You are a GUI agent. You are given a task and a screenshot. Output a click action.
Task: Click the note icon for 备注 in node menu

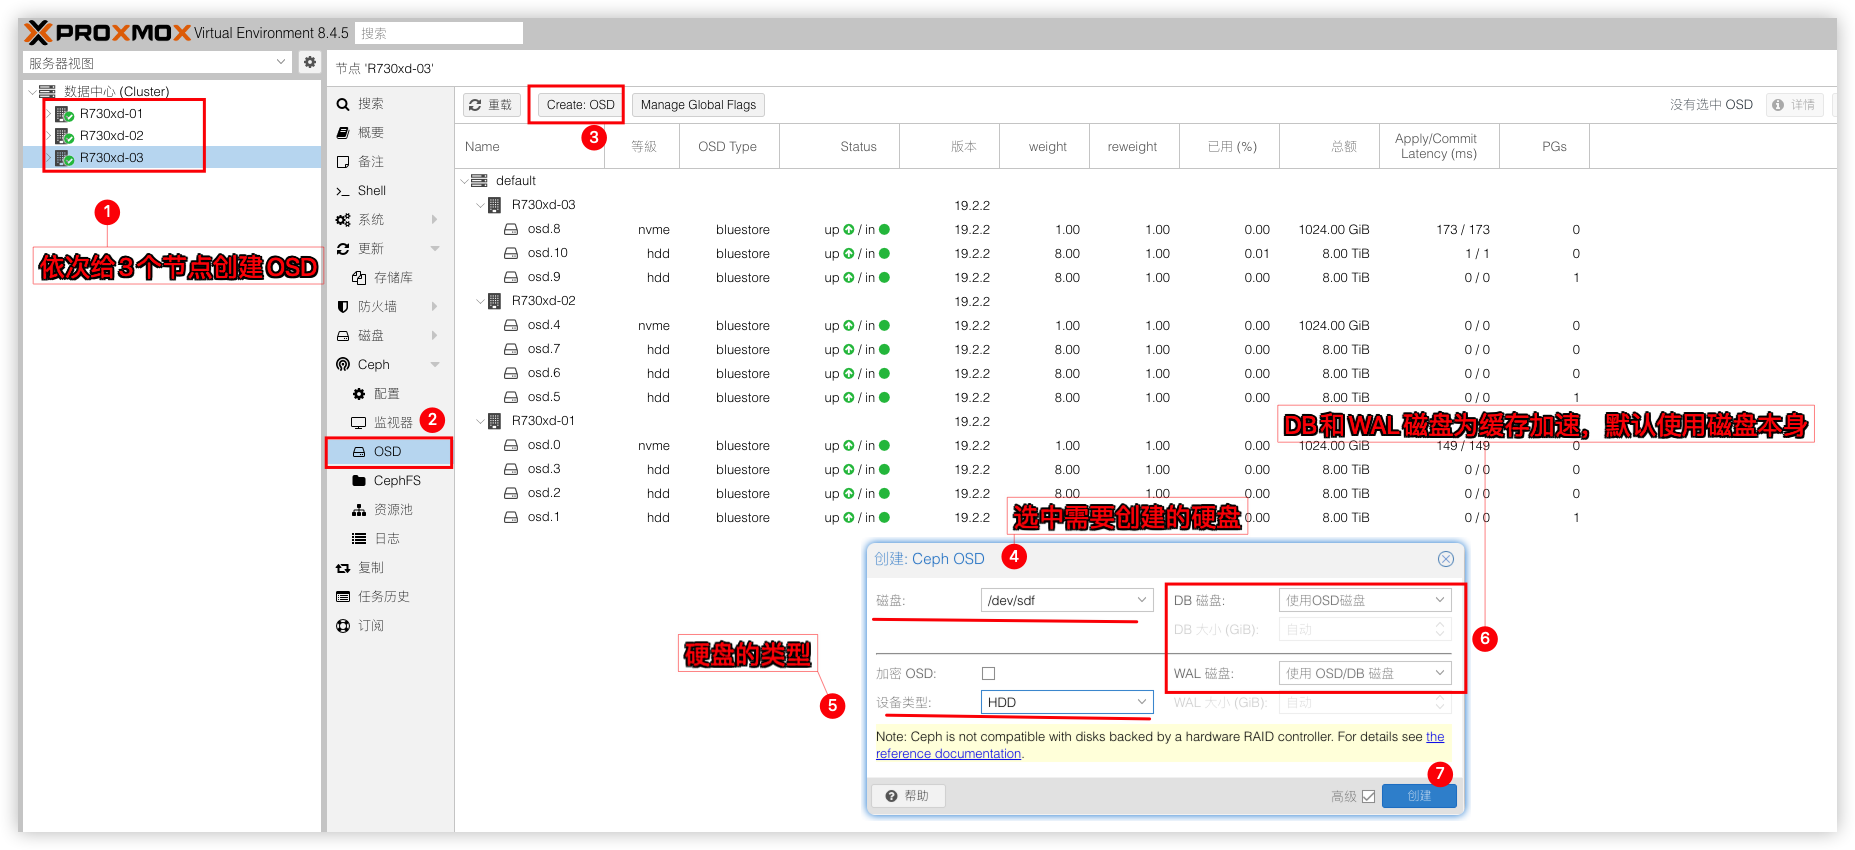click(343, 162)
